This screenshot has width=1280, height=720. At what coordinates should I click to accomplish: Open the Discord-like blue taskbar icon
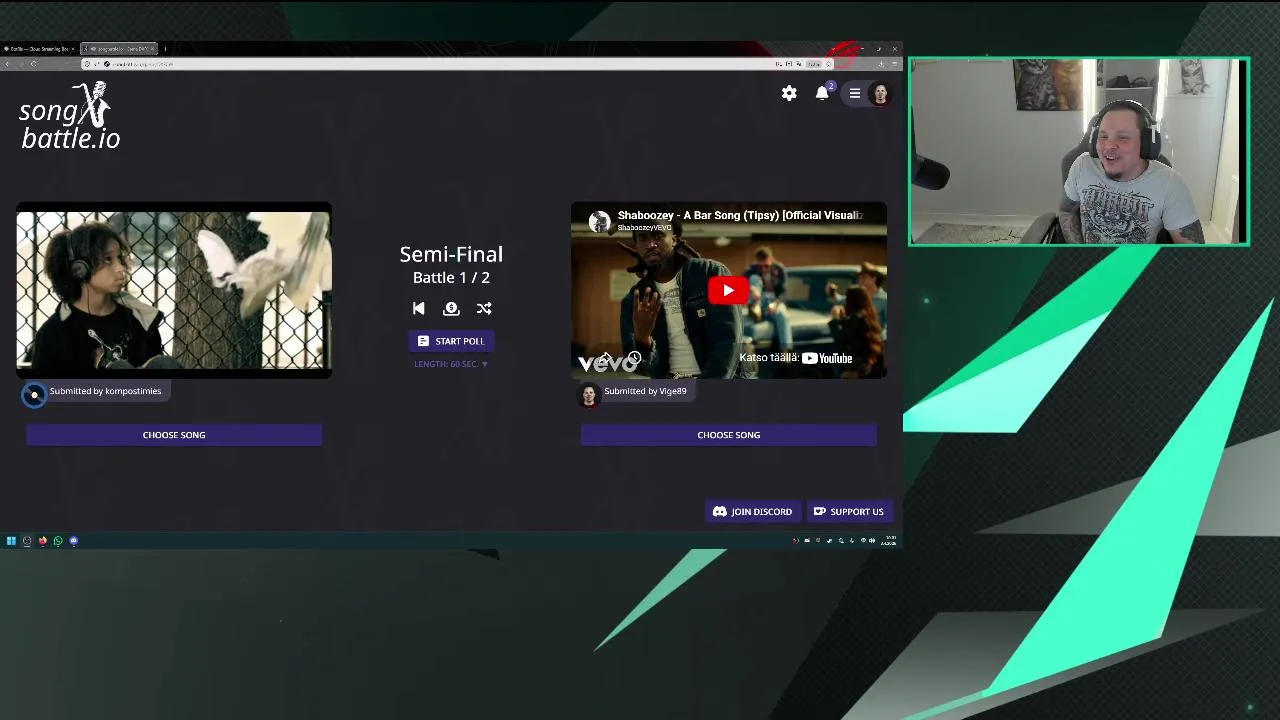pos(73,541)
